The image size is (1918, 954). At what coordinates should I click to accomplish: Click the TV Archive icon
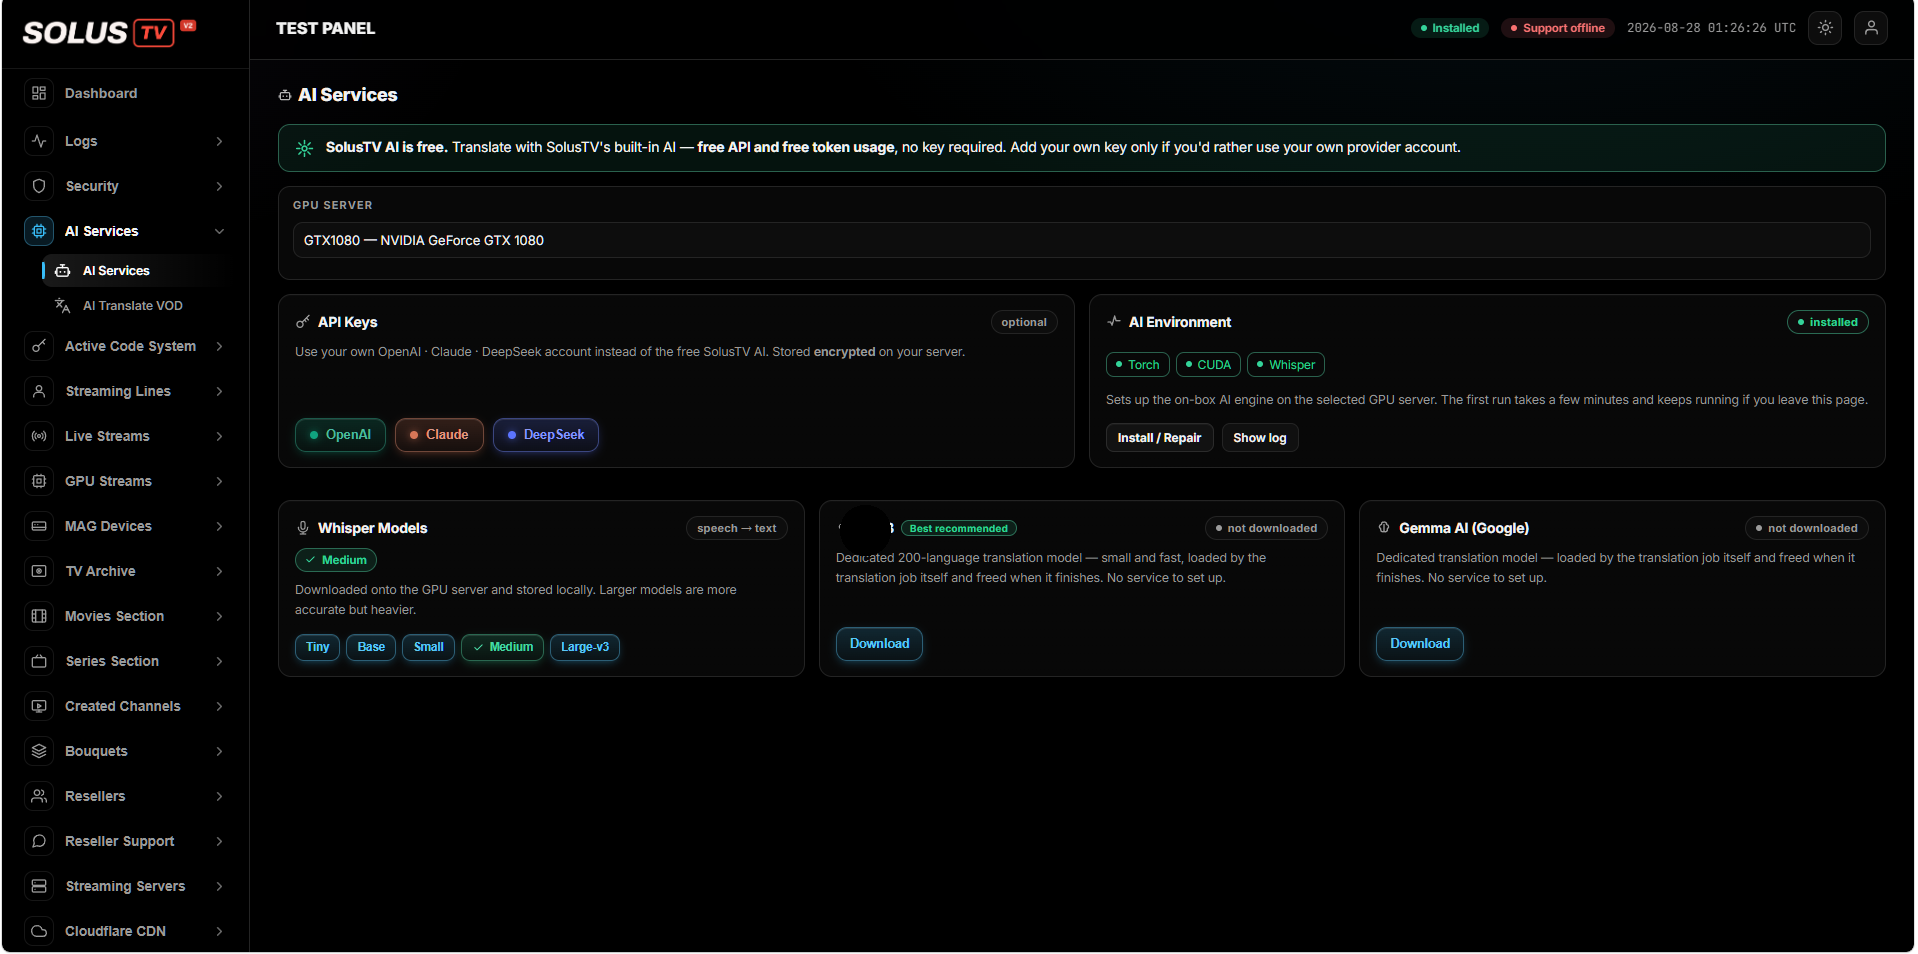click(39, 571)
